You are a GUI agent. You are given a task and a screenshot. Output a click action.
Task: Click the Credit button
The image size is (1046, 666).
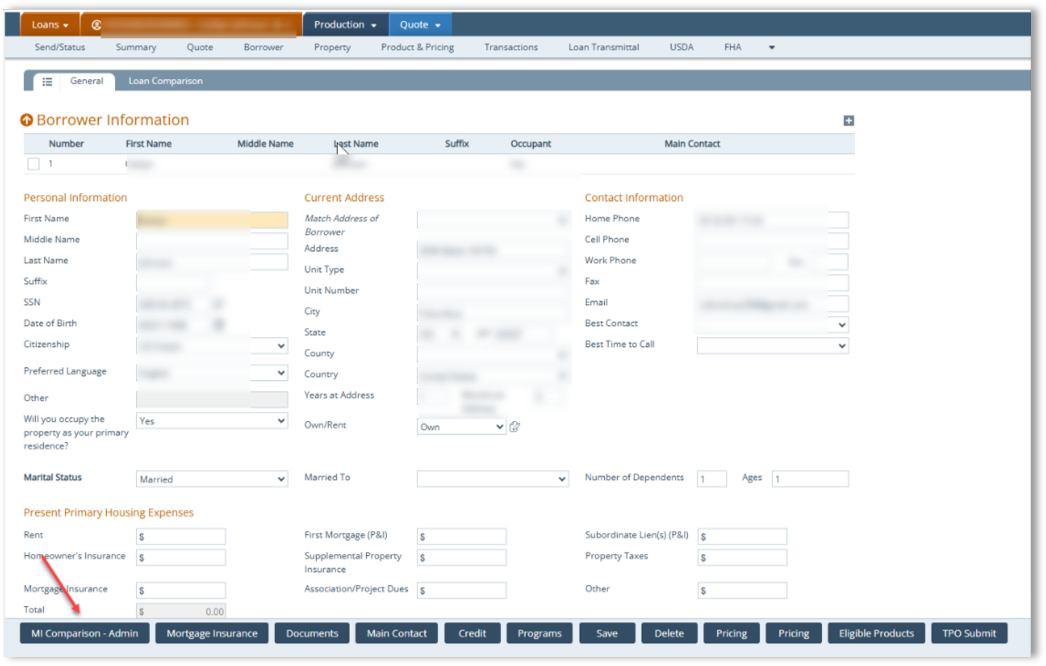(472, 633)
